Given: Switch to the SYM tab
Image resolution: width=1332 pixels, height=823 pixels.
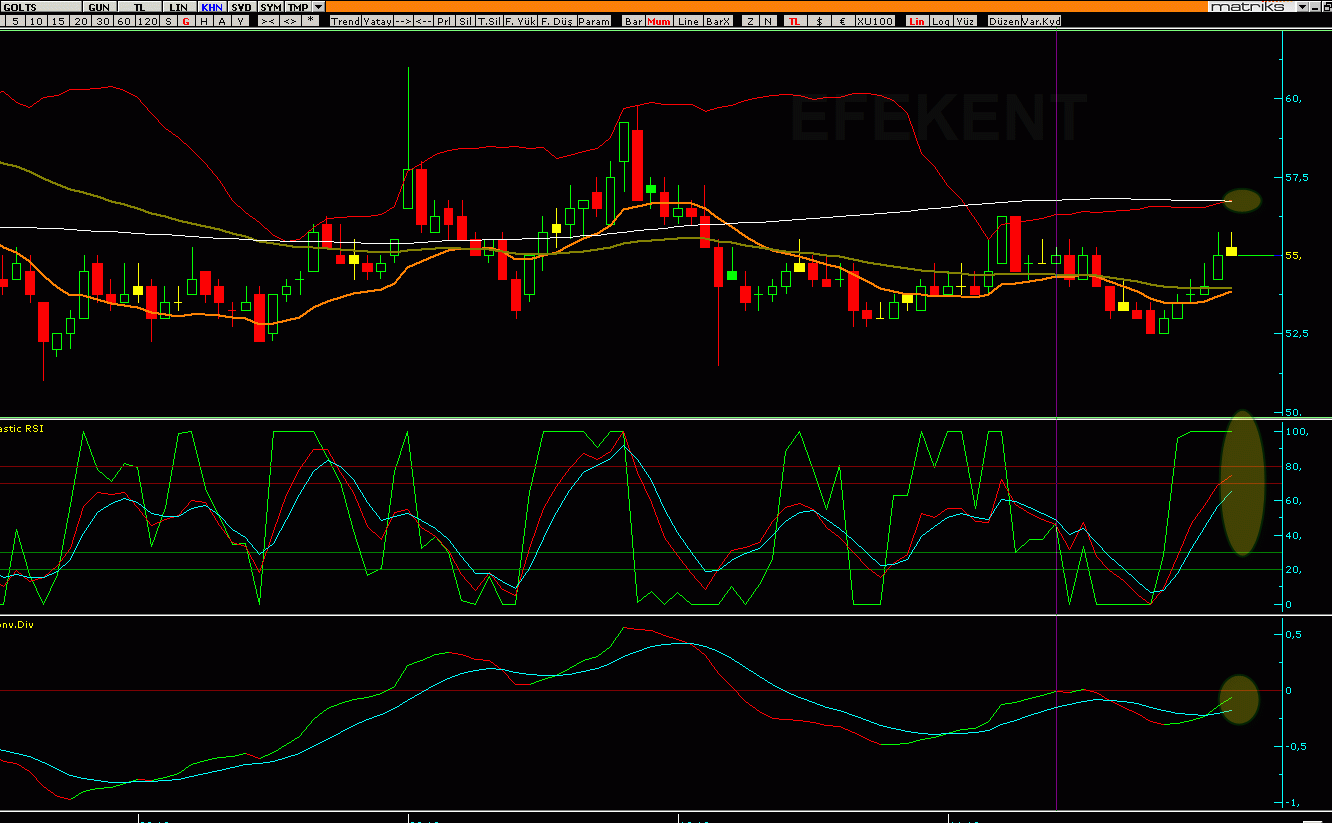Looking at the screenshot, I should [271, 7].
